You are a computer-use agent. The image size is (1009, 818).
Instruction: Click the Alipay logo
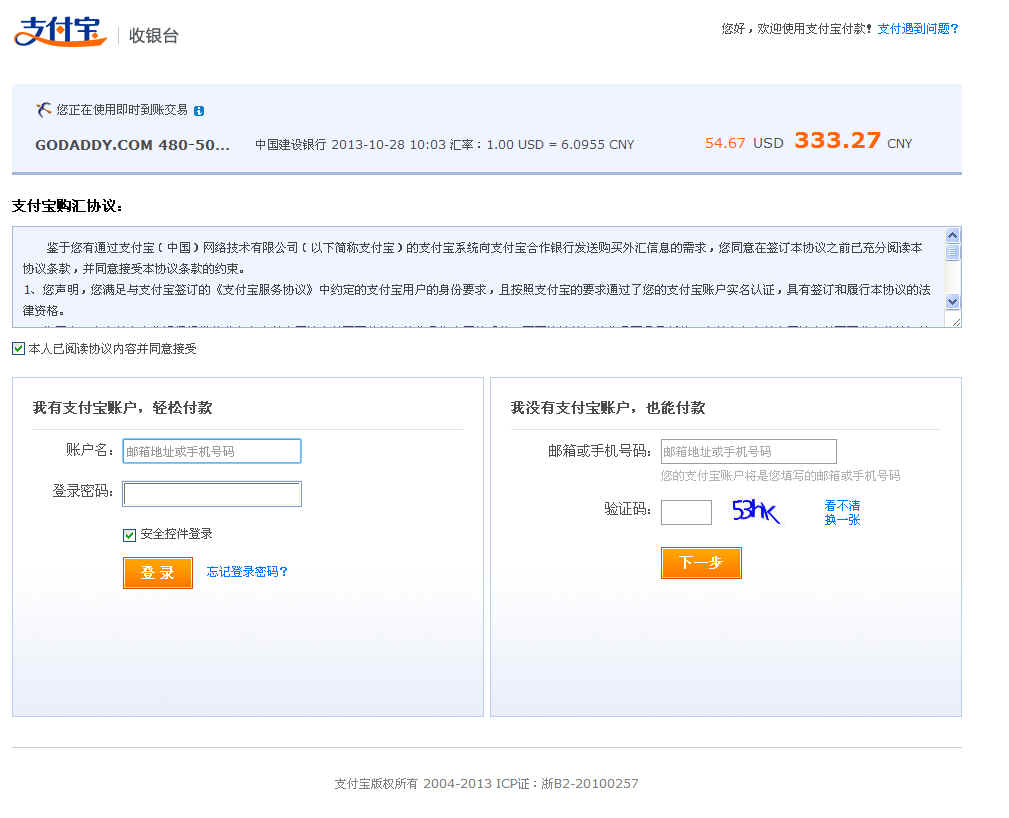tap(60, 32)
